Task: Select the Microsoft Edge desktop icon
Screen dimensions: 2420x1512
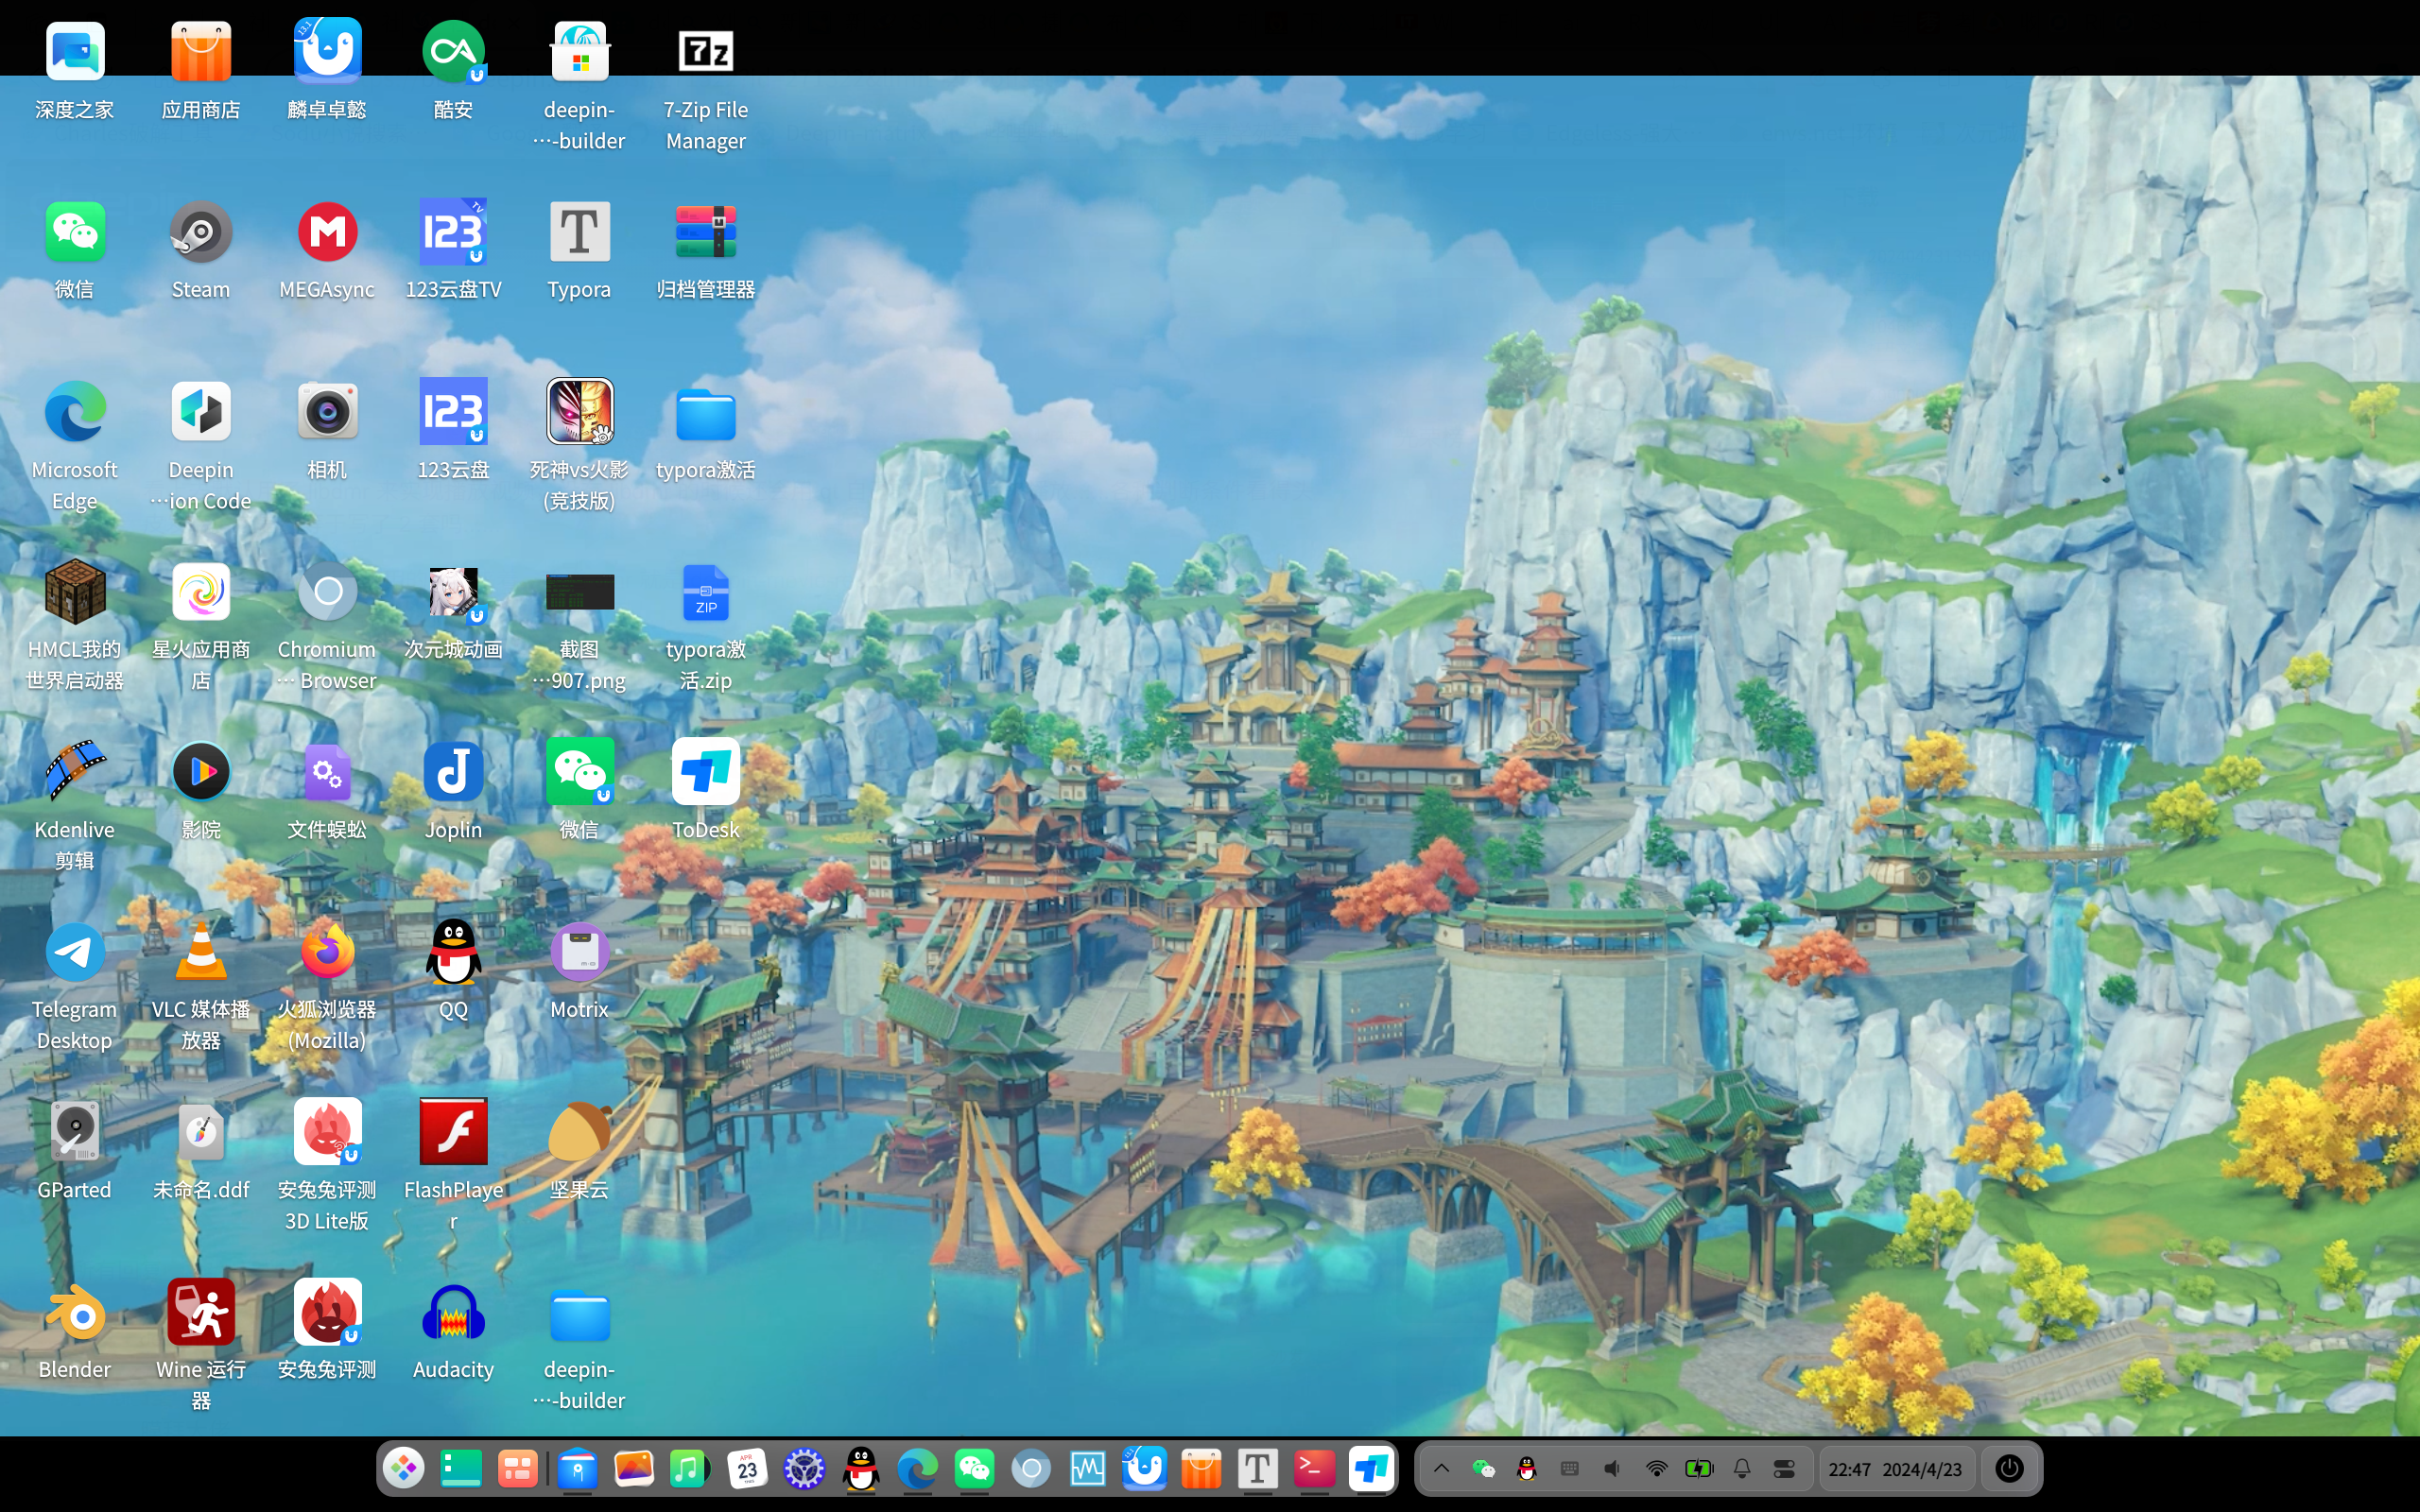Action: pyautogui.click(x=75, y=412)
